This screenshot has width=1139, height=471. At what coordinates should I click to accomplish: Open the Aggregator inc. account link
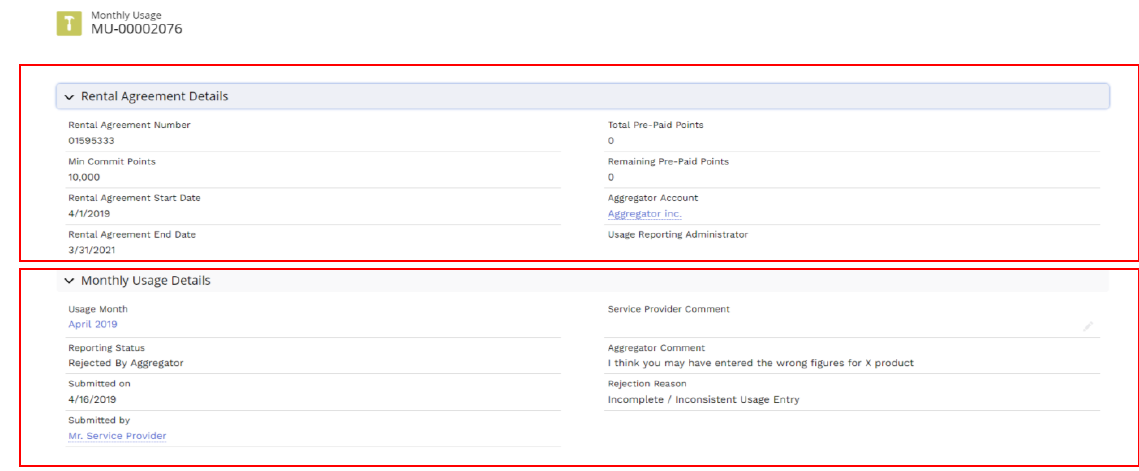644,214
